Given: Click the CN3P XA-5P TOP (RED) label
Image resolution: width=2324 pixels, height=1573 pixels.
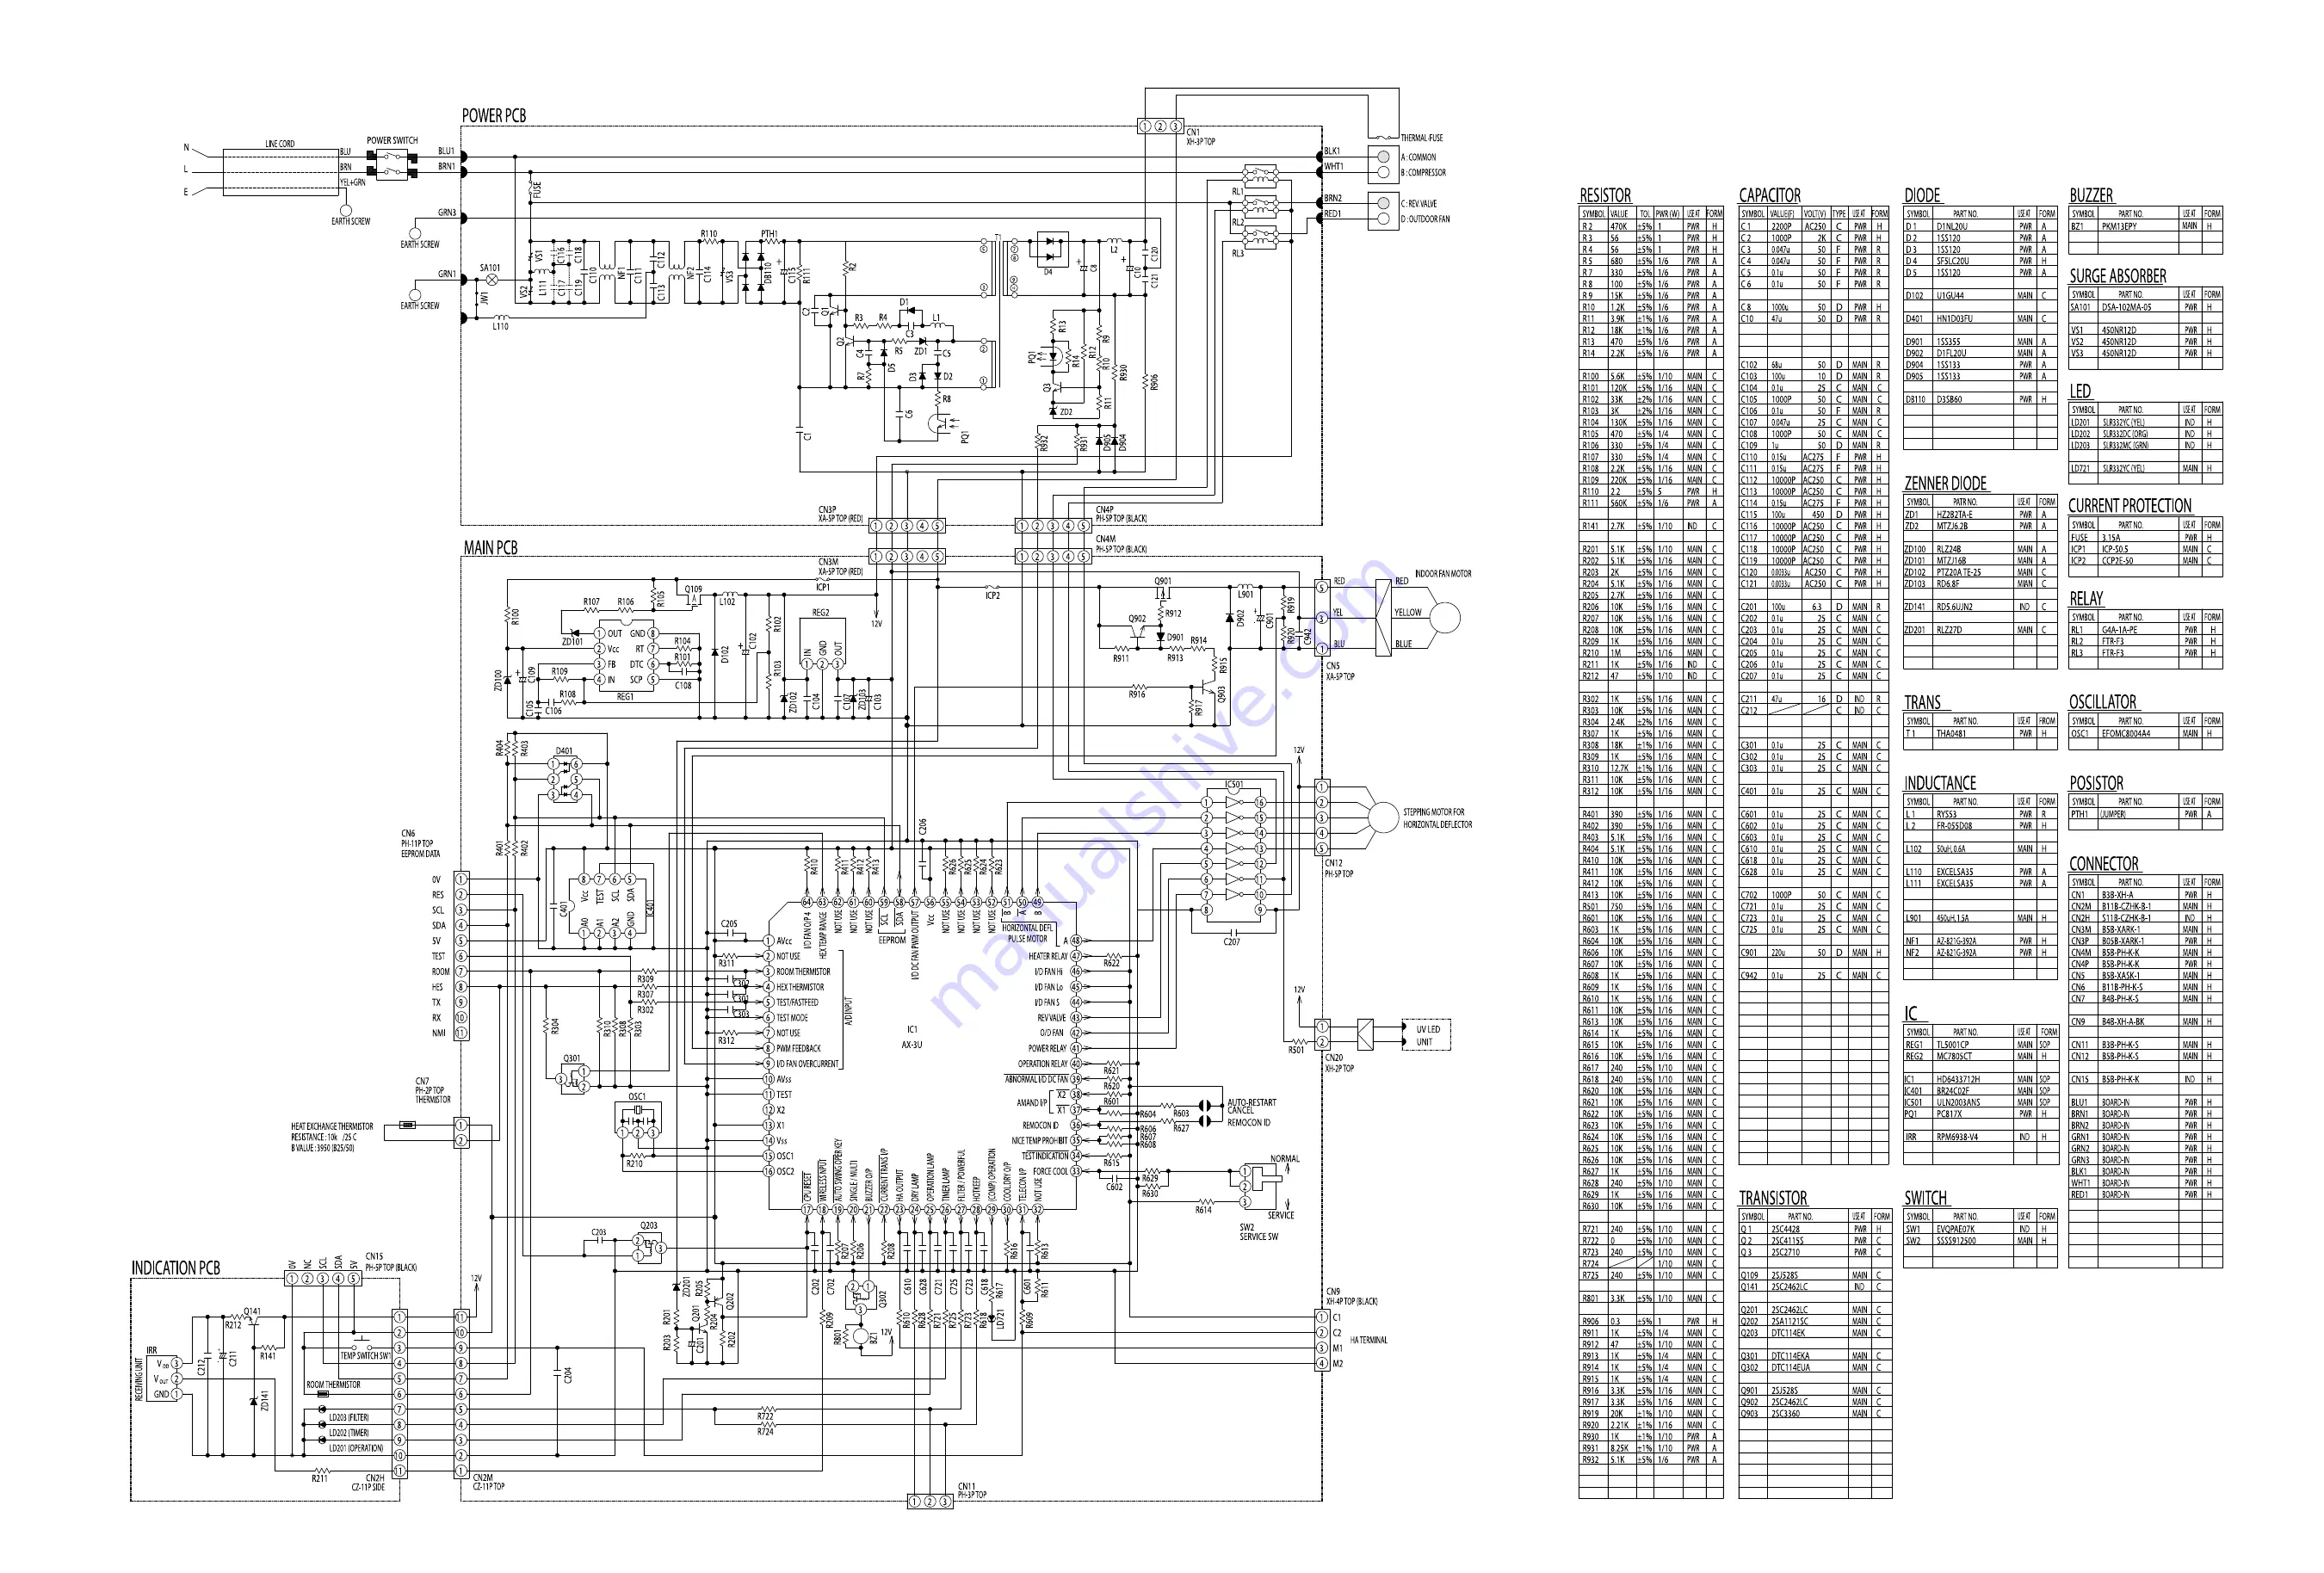Looking at the screenshot, I should click(841, 514).
